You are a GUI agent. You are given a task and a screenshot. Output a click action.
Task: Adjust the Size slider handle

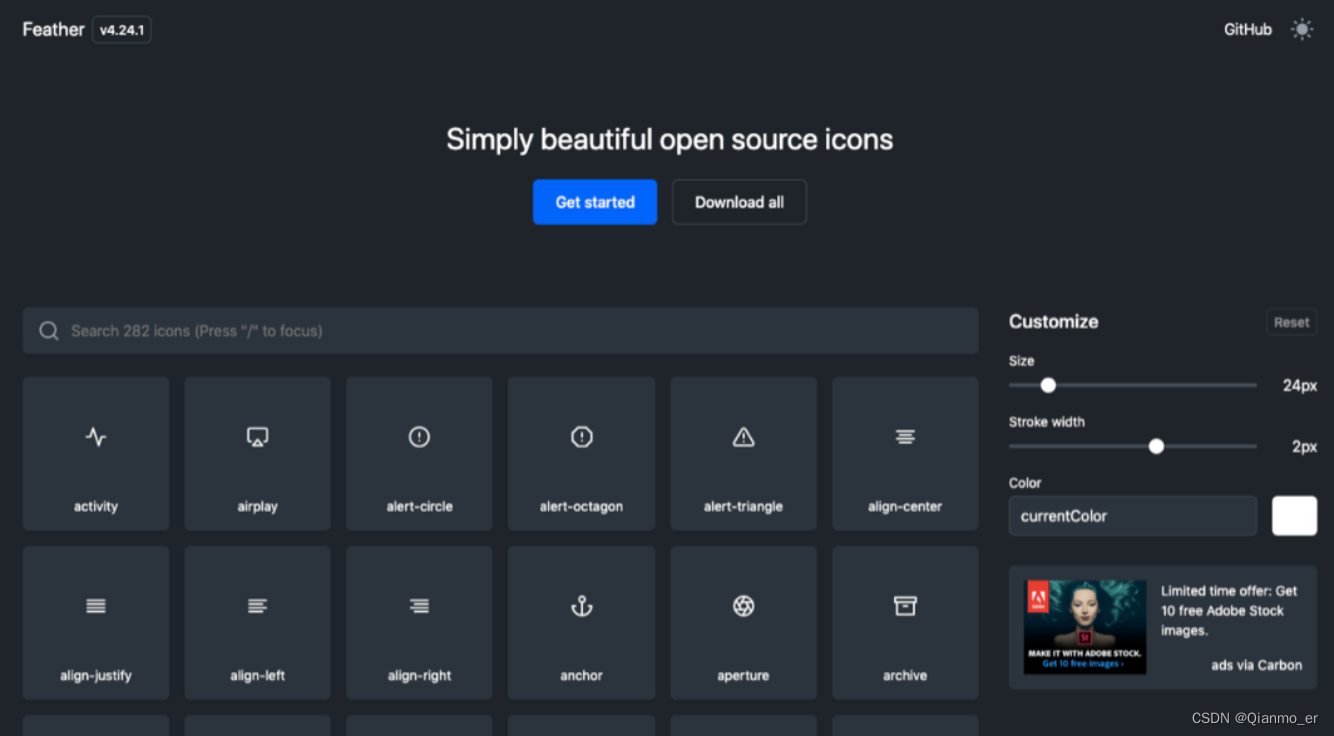point(1048,385)
